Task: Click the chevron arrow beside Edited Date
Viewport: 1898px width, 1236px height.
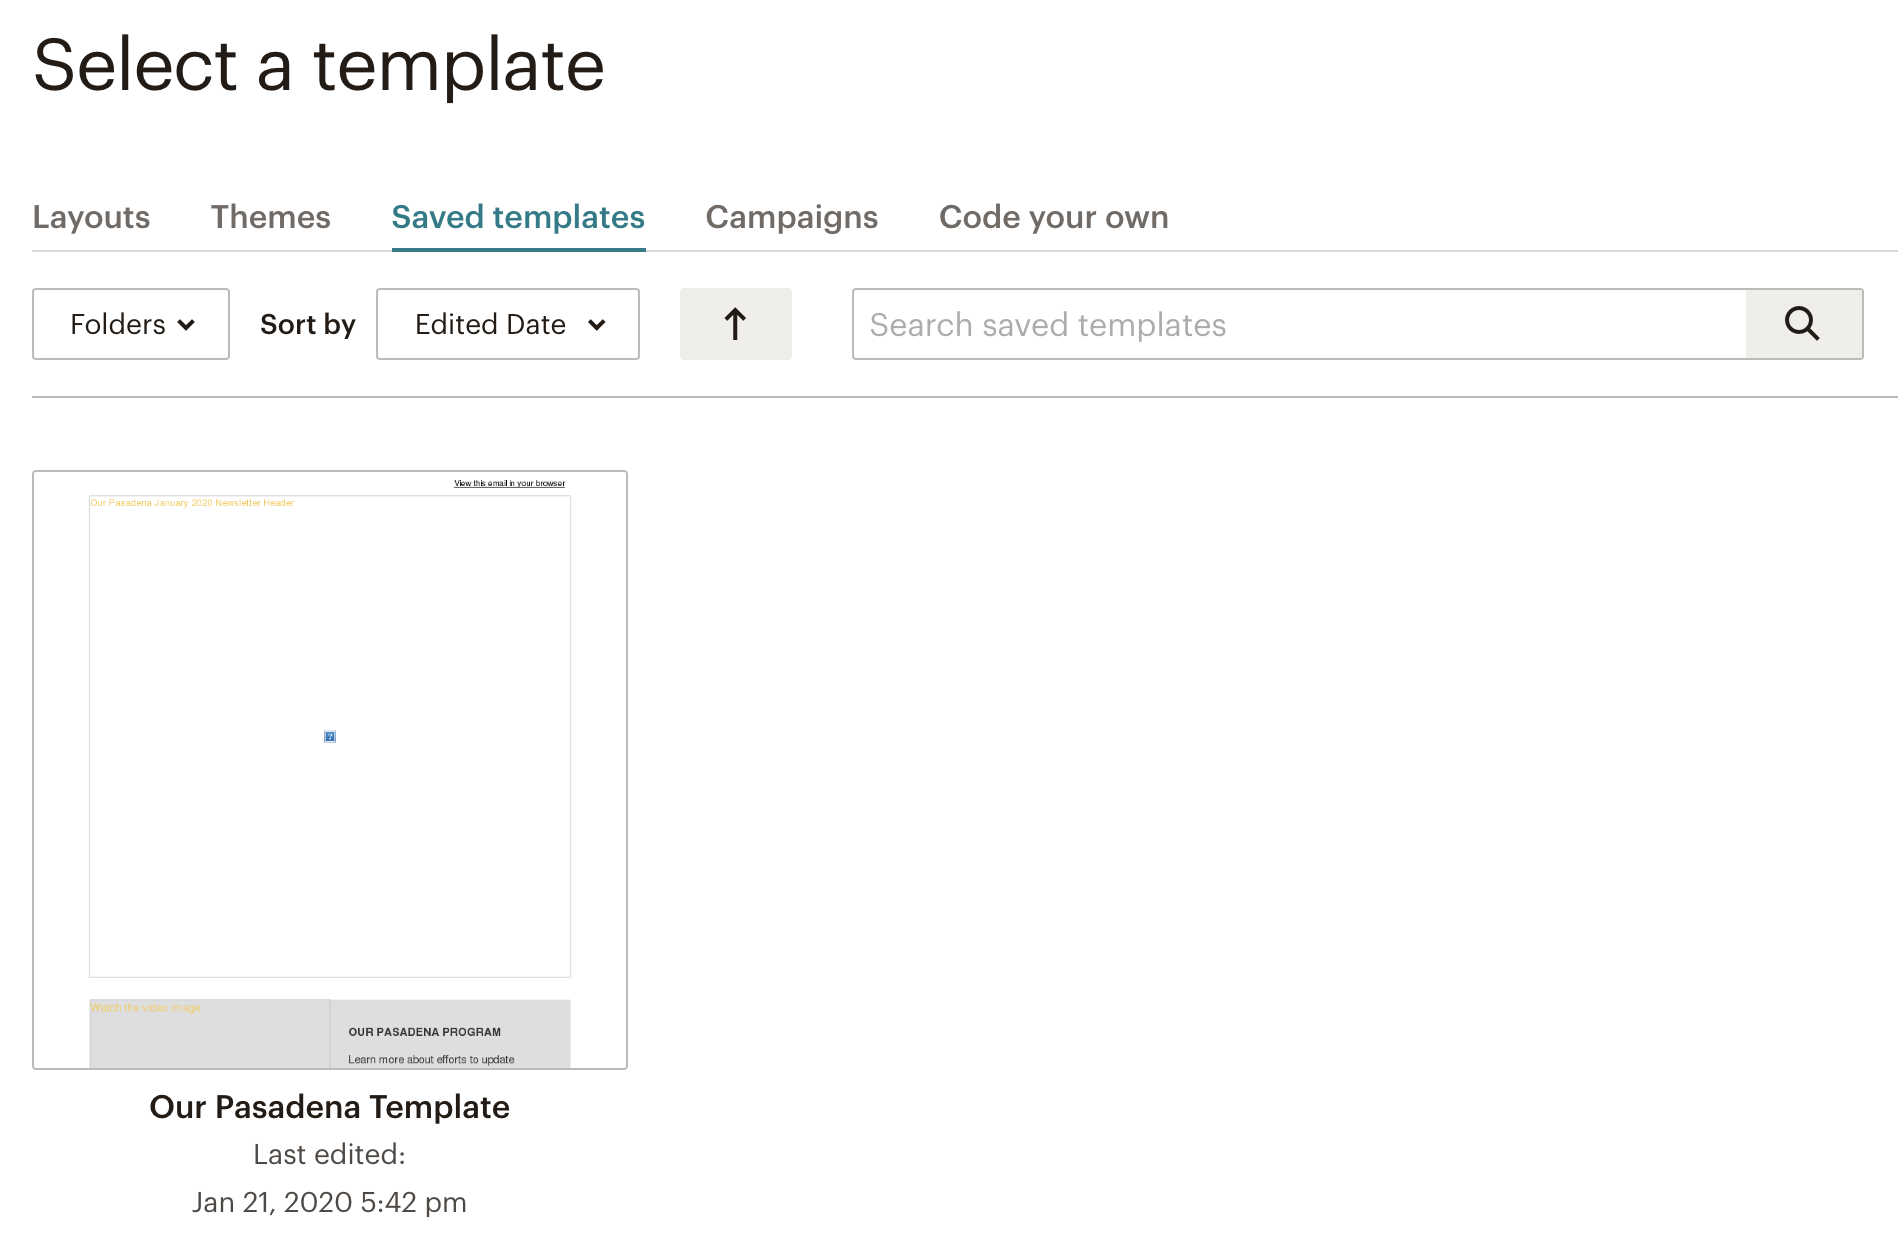Action: [x=597, y=325]
